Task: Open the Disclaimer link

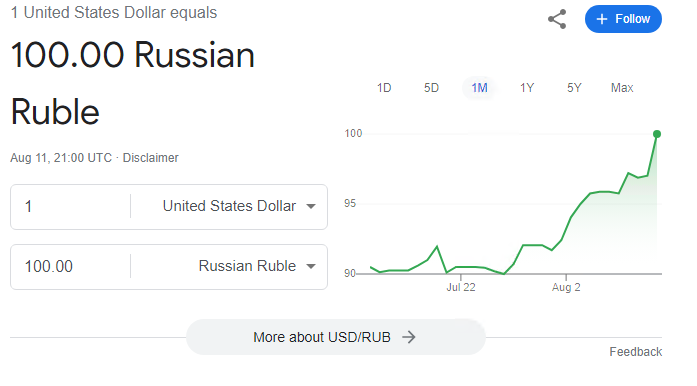Action: click(x=150, y=158)
